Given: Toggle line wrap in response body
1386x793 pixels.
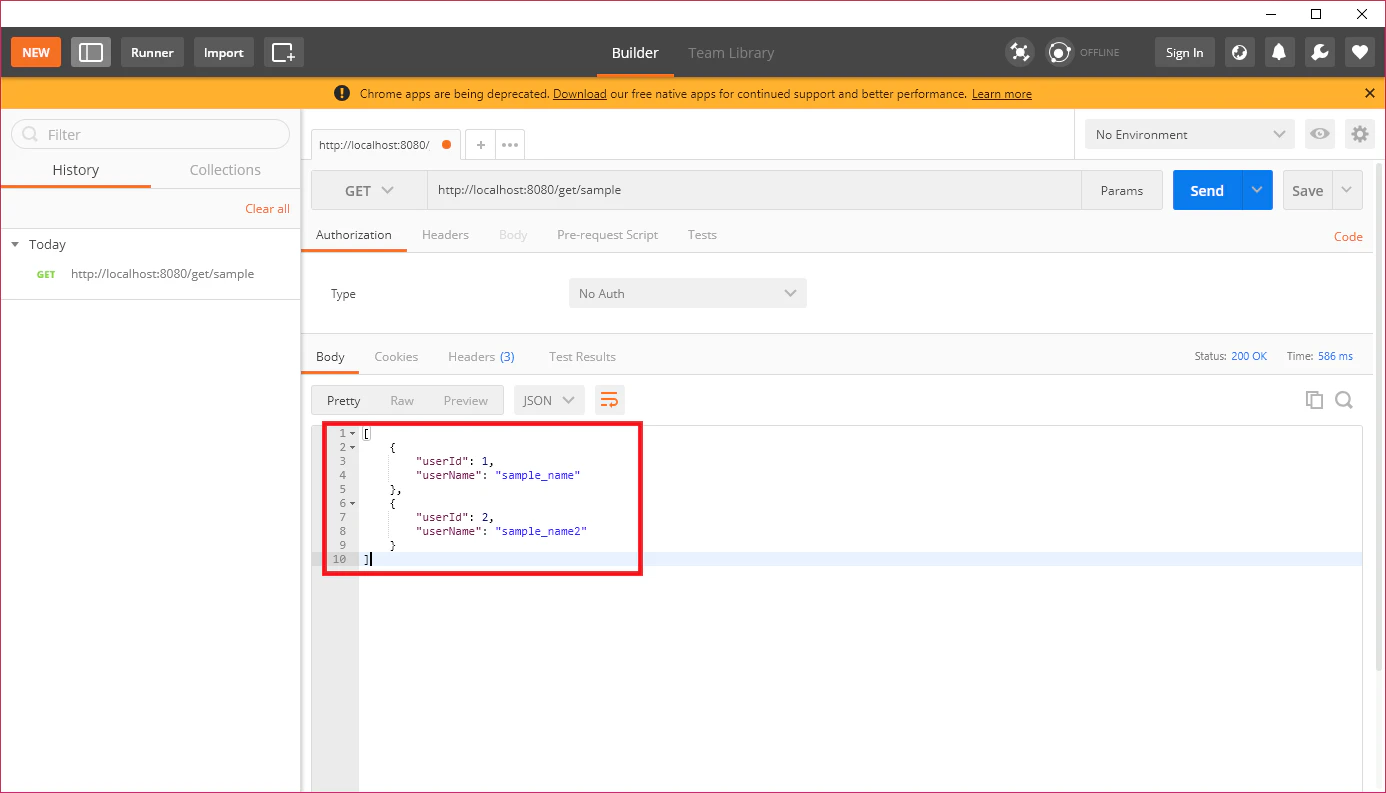Looking at the screenshot, I should pos(609,400).
